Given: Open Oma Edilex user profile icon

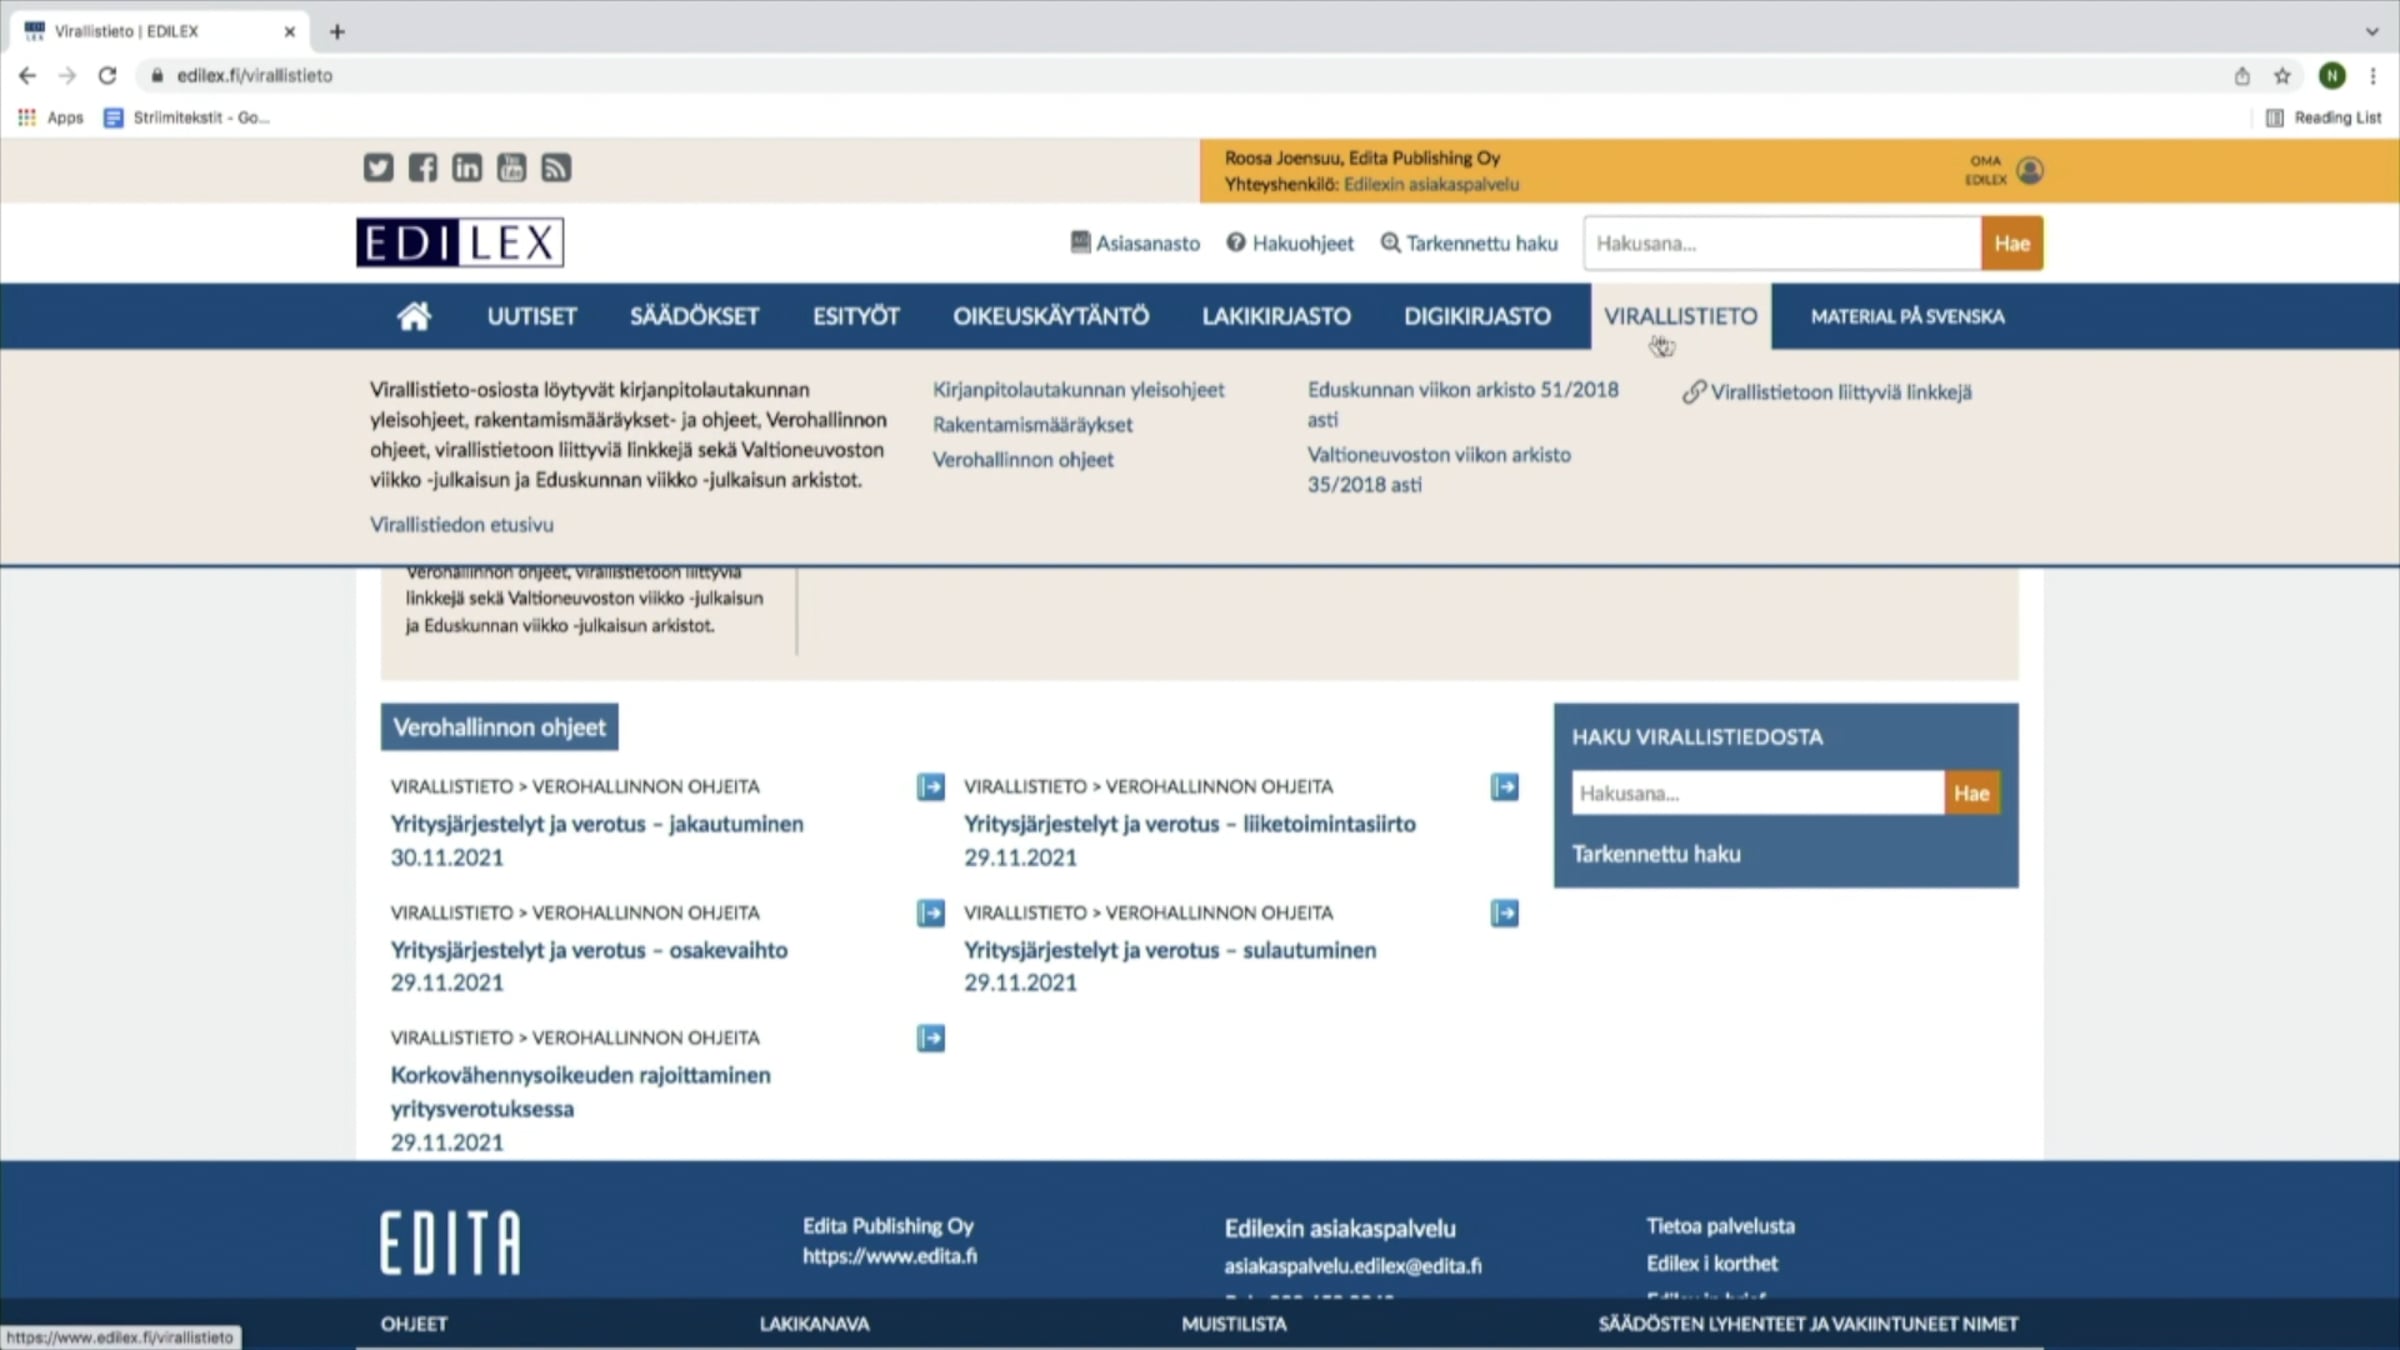Looking at the screenshot, I should [x=2029, y=171].
